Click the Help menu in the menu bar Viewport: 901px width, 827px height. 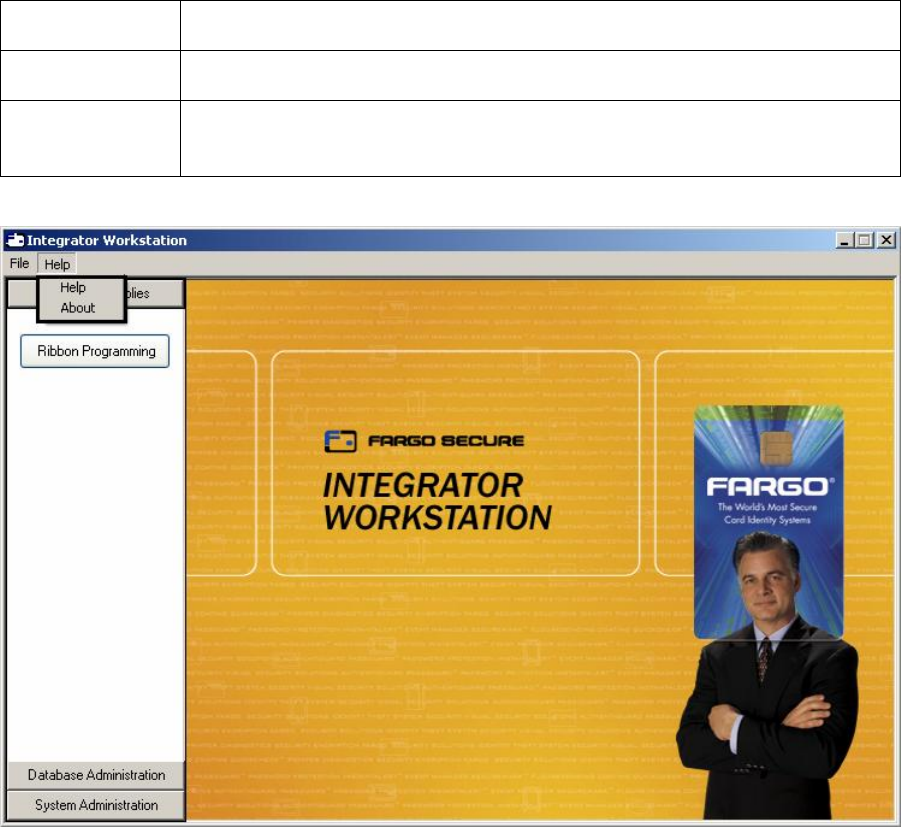point(57,264)
